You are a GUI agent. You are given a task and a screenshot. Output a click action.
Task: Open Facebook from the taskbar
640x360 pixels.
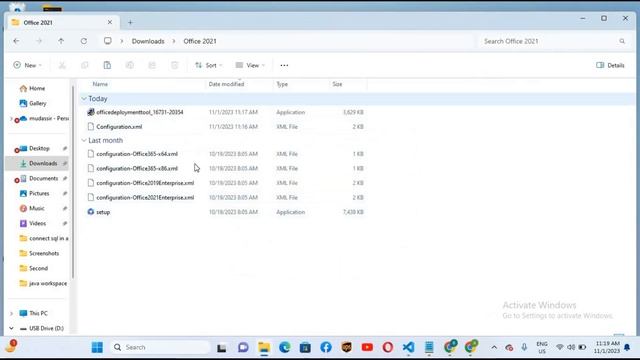[x=326, y=347]
